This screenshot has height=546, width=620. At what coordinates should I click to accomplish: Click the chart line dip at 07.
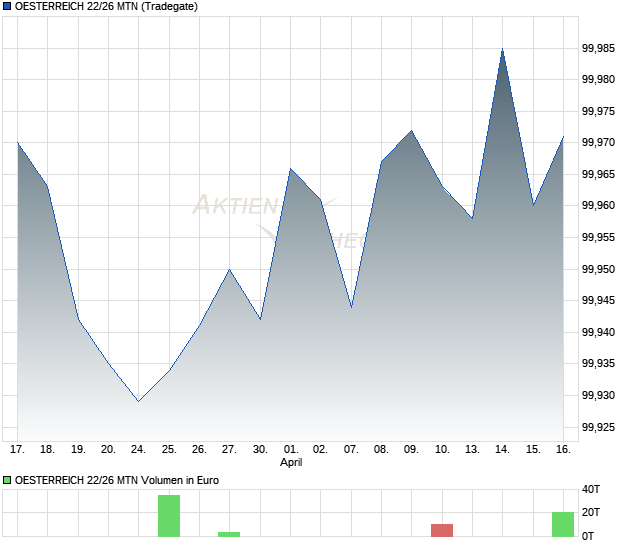[x=351, y=307]
